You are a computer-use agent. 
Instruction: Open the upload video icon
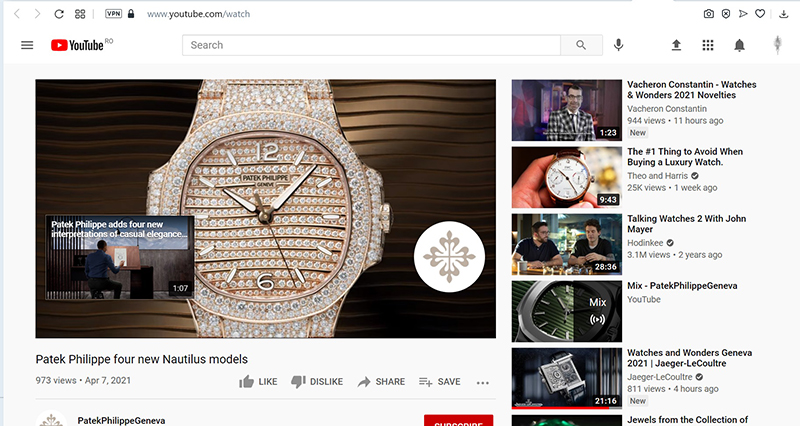[x=676, y=45]
